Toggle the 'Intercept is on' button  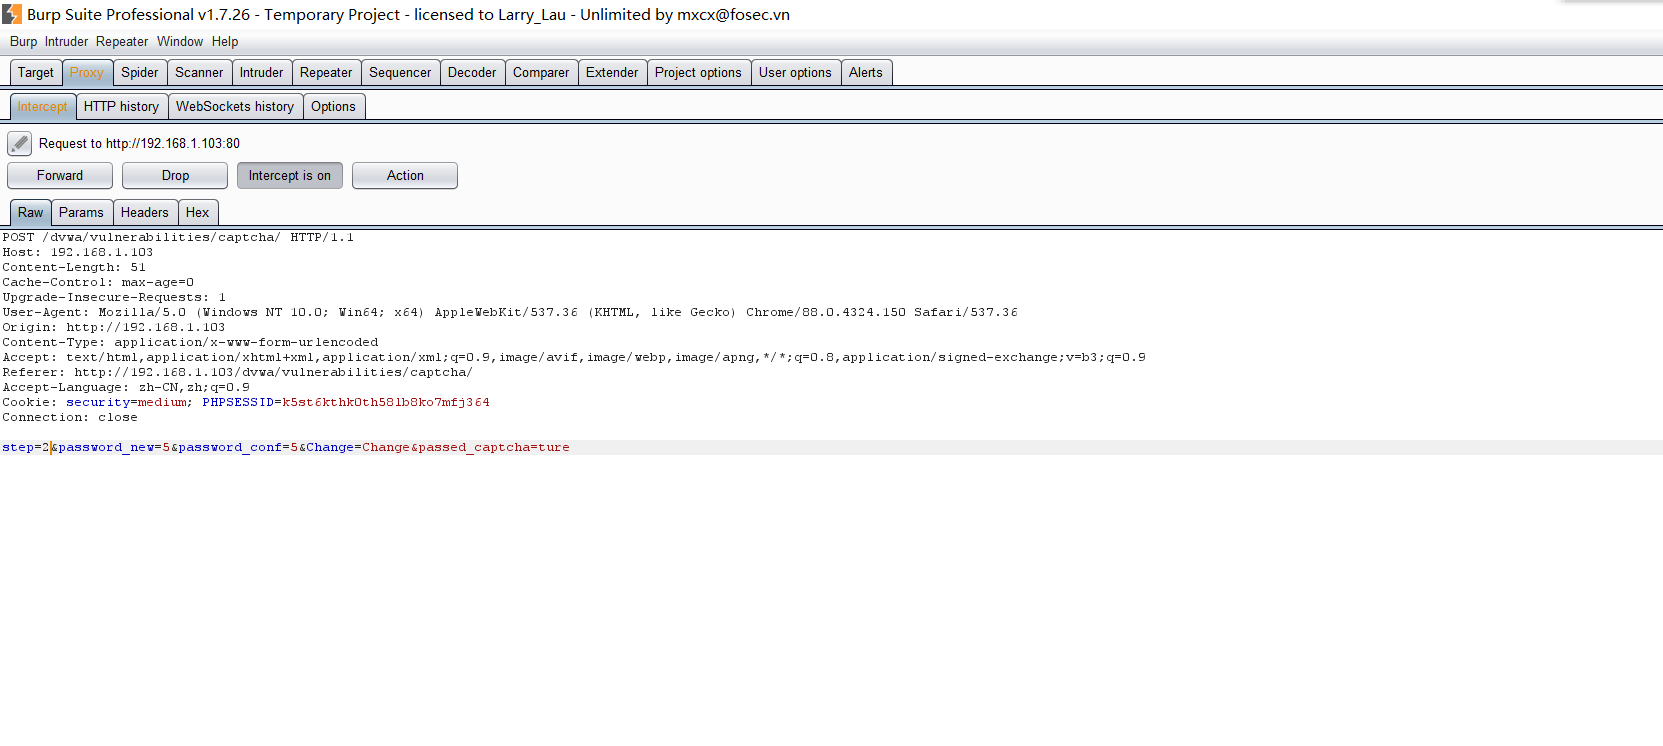[x=289, y=176]
